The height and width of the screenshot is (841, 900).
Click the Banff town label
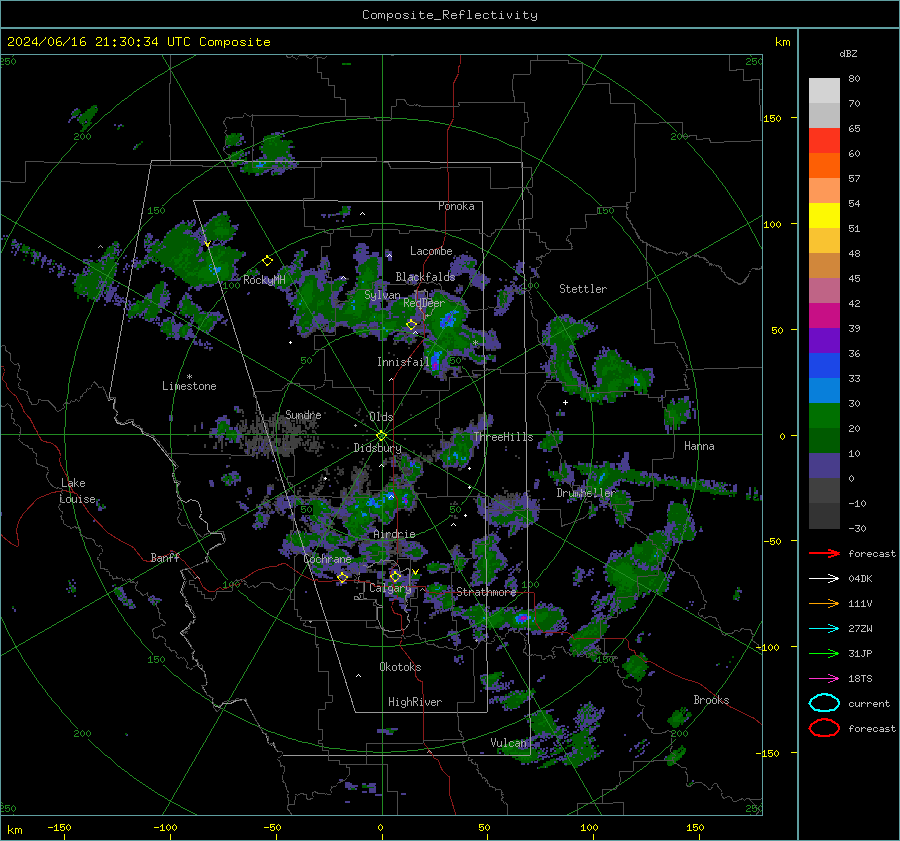point(165,558)
